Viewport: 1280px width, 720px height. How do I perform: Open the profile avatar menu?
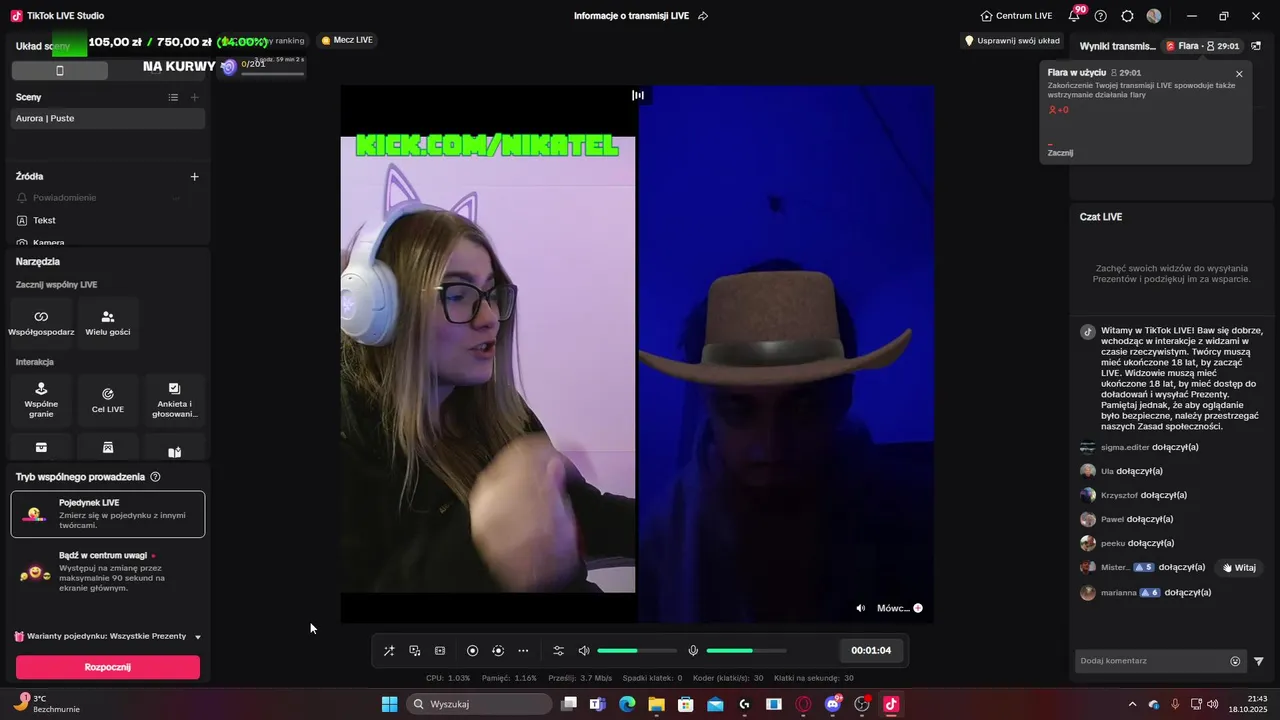coord(1154,16)
